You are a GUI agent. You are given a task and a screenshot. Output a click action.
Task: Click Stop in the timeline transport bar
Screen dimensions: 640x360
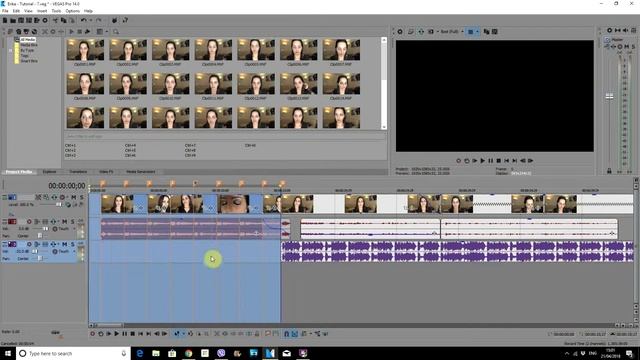click(133, 334)
